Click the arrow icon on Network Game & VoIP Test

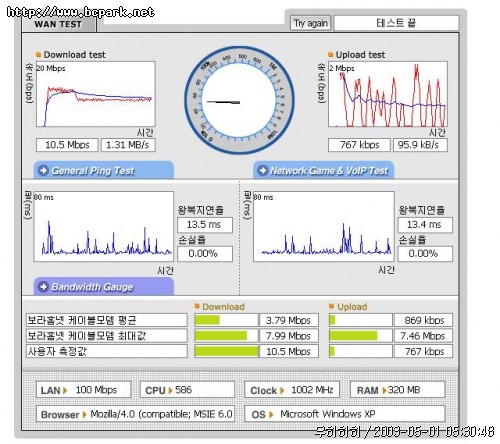(263, 170)
